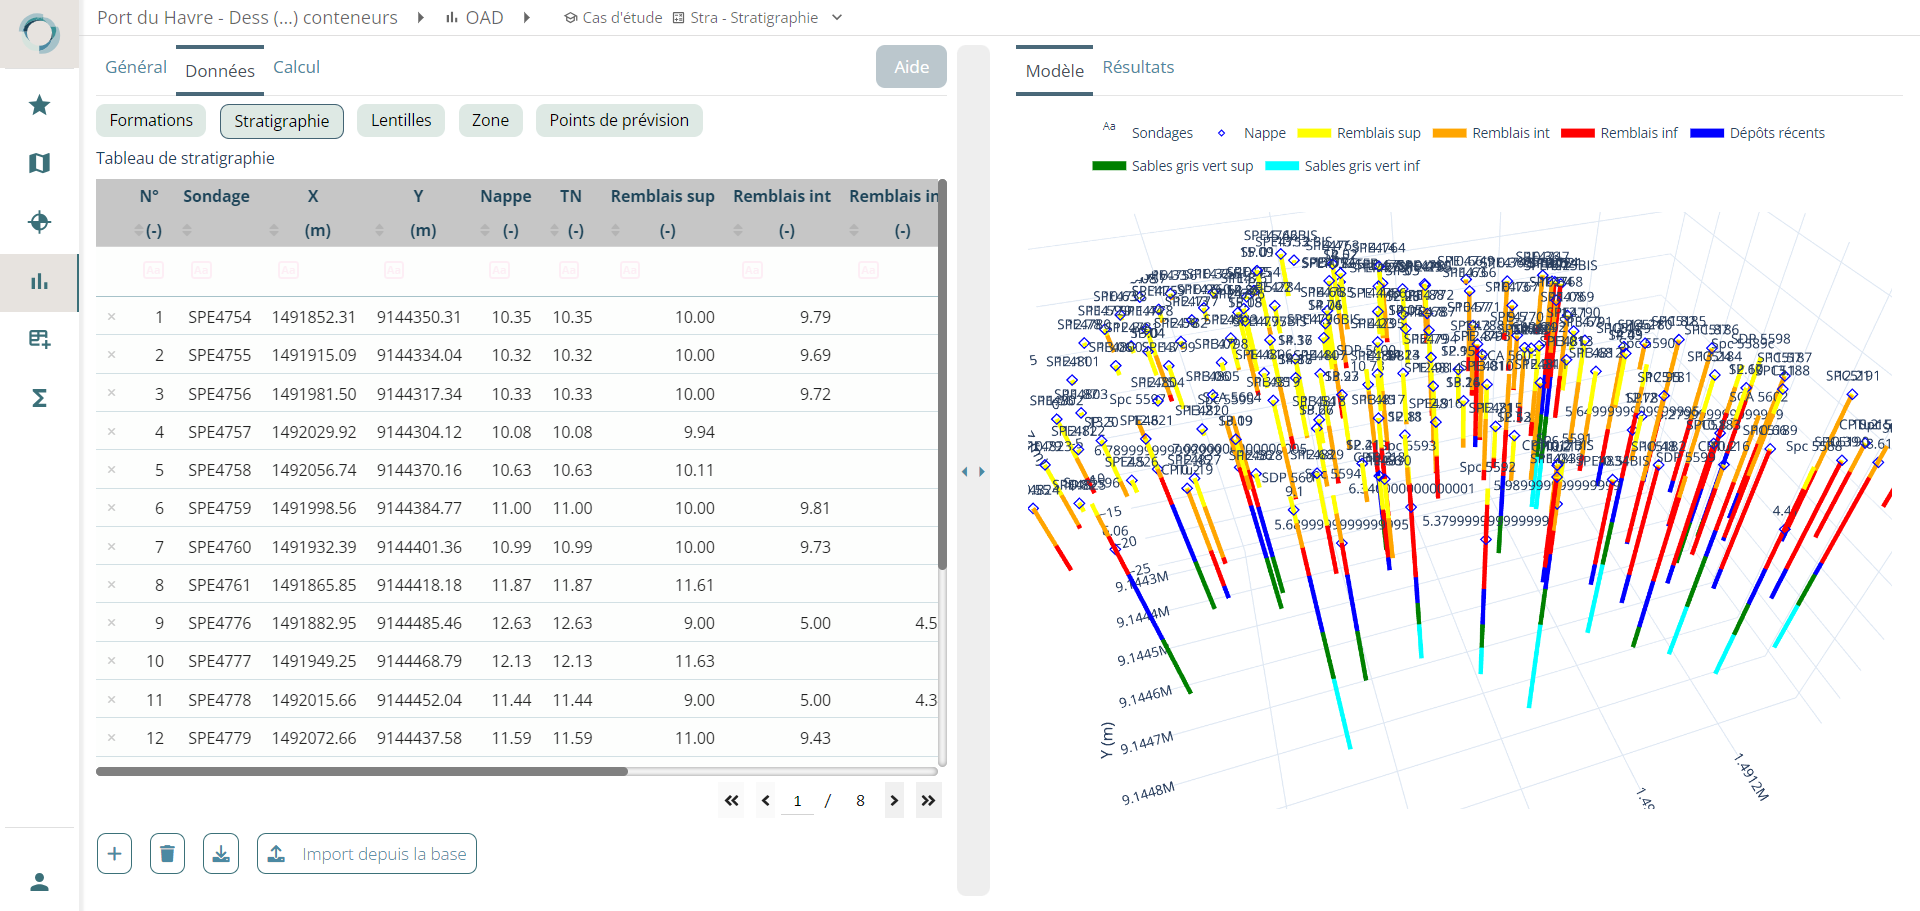Screen dimensions: 1920x911
Task: Switch to the Résultats tab
Action: click(1138, 67)
